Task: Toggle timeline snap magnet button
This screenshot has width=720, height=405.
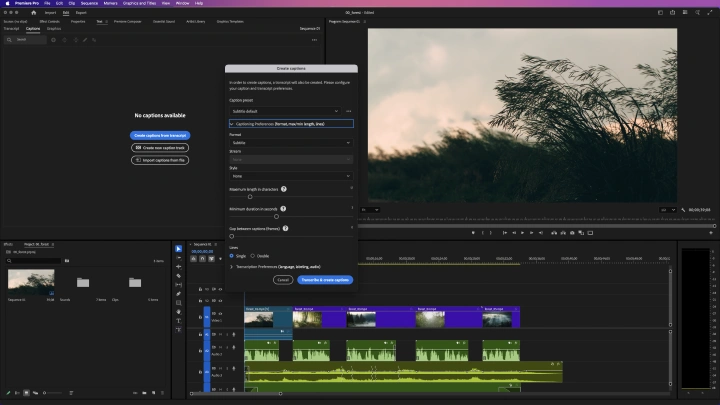Action: coord(202,259)
